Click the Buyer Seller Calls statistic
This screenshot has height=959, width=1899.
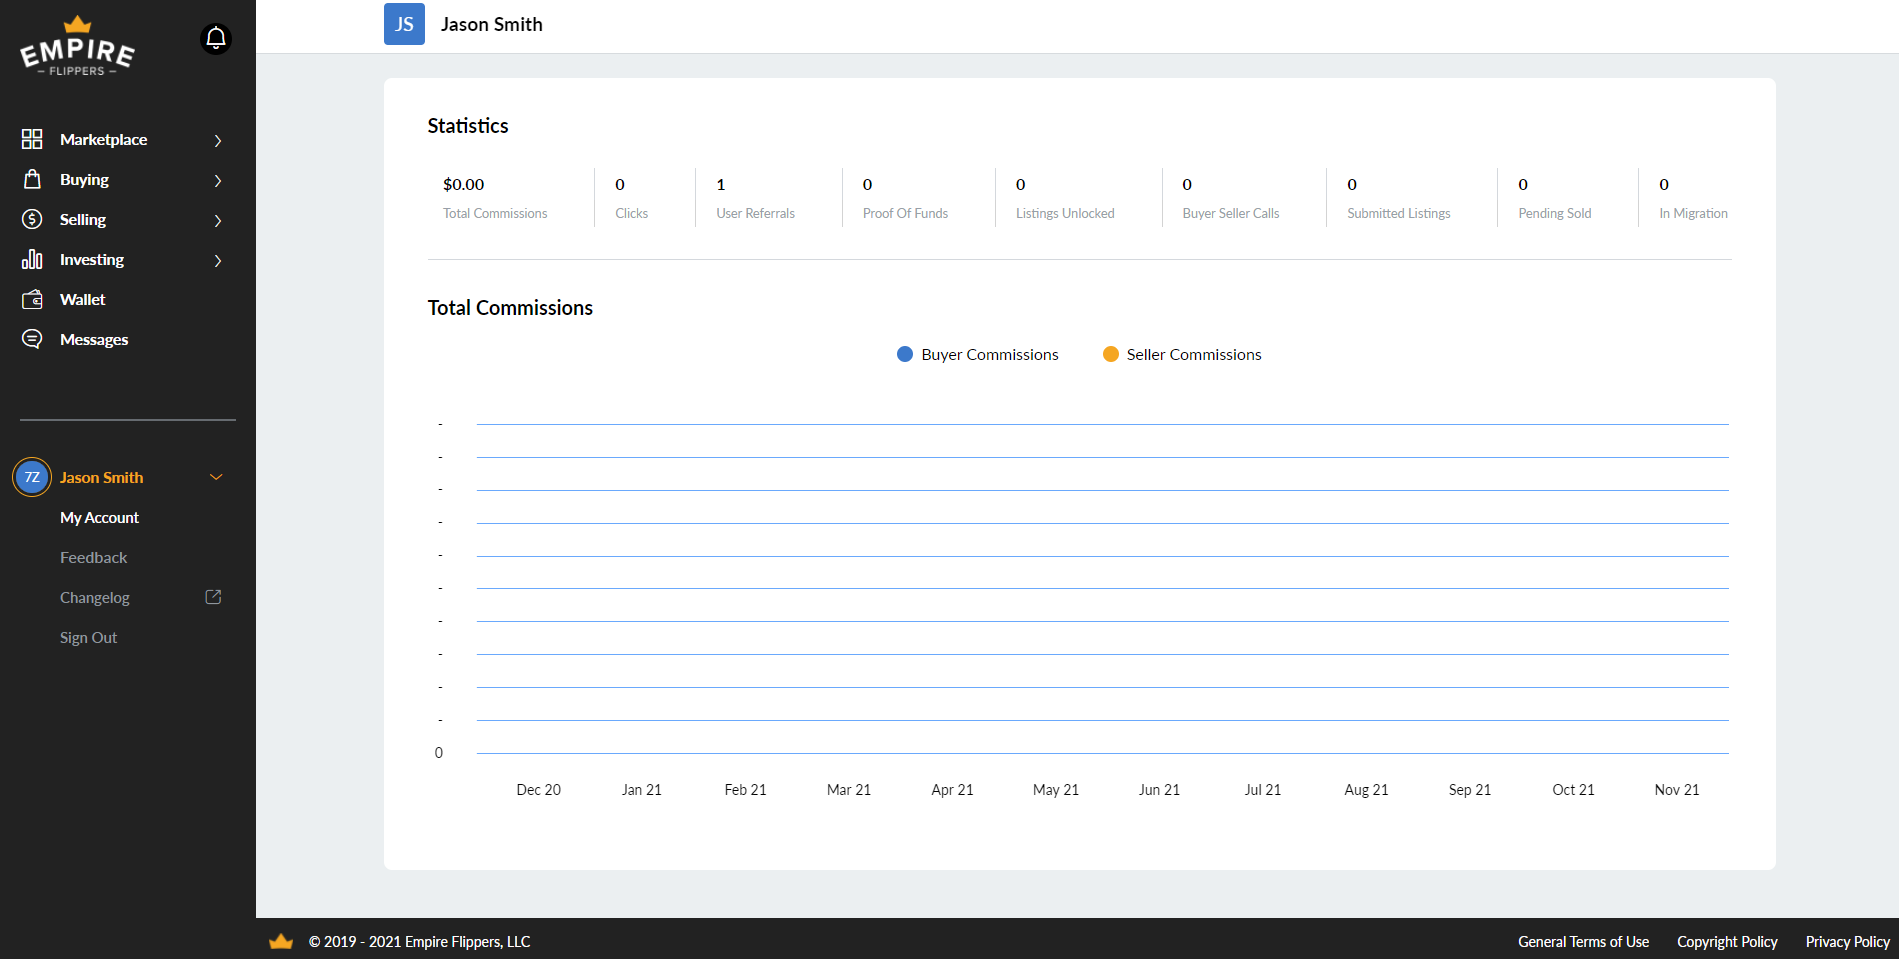point(1231,198)
